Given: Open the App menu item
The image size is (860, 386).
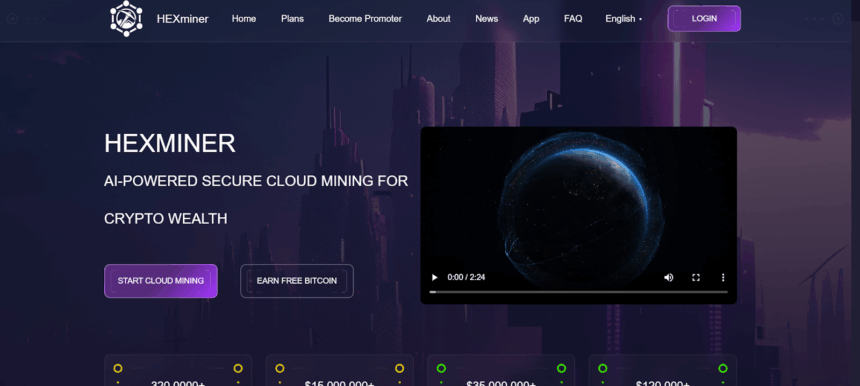Looking at the screenshot, I should (x=531, y=19).
